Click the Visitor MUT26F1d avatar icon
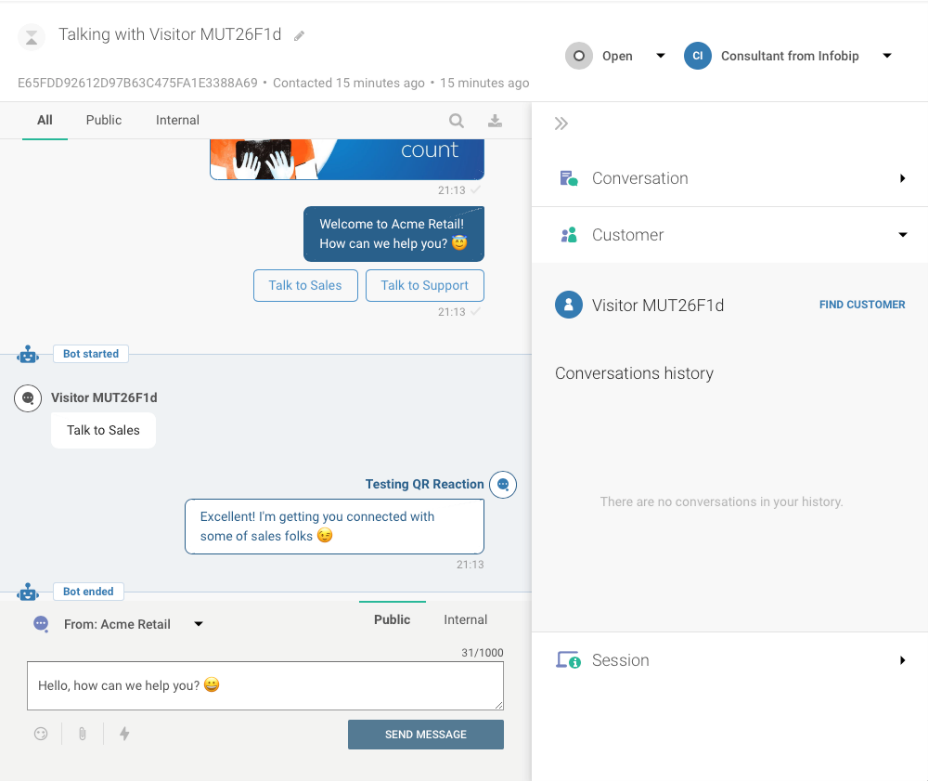 (568, 305)
